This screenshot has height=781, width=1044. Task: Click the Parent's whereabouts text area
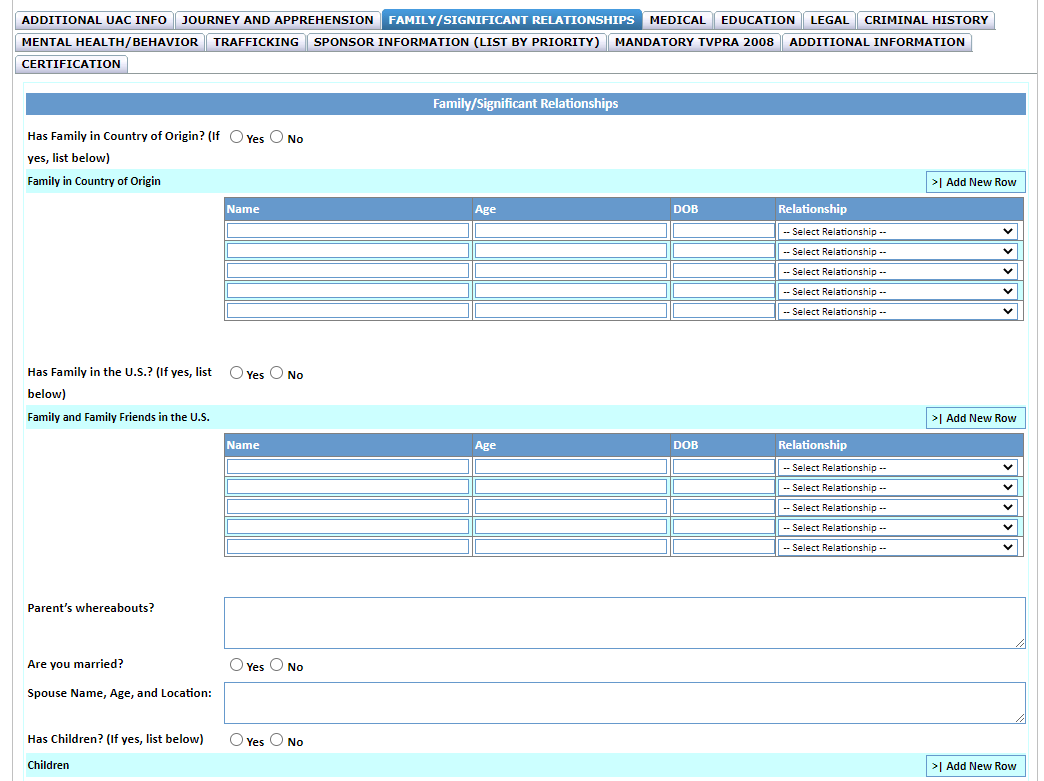pyautogui.click(x=624, y=623)
